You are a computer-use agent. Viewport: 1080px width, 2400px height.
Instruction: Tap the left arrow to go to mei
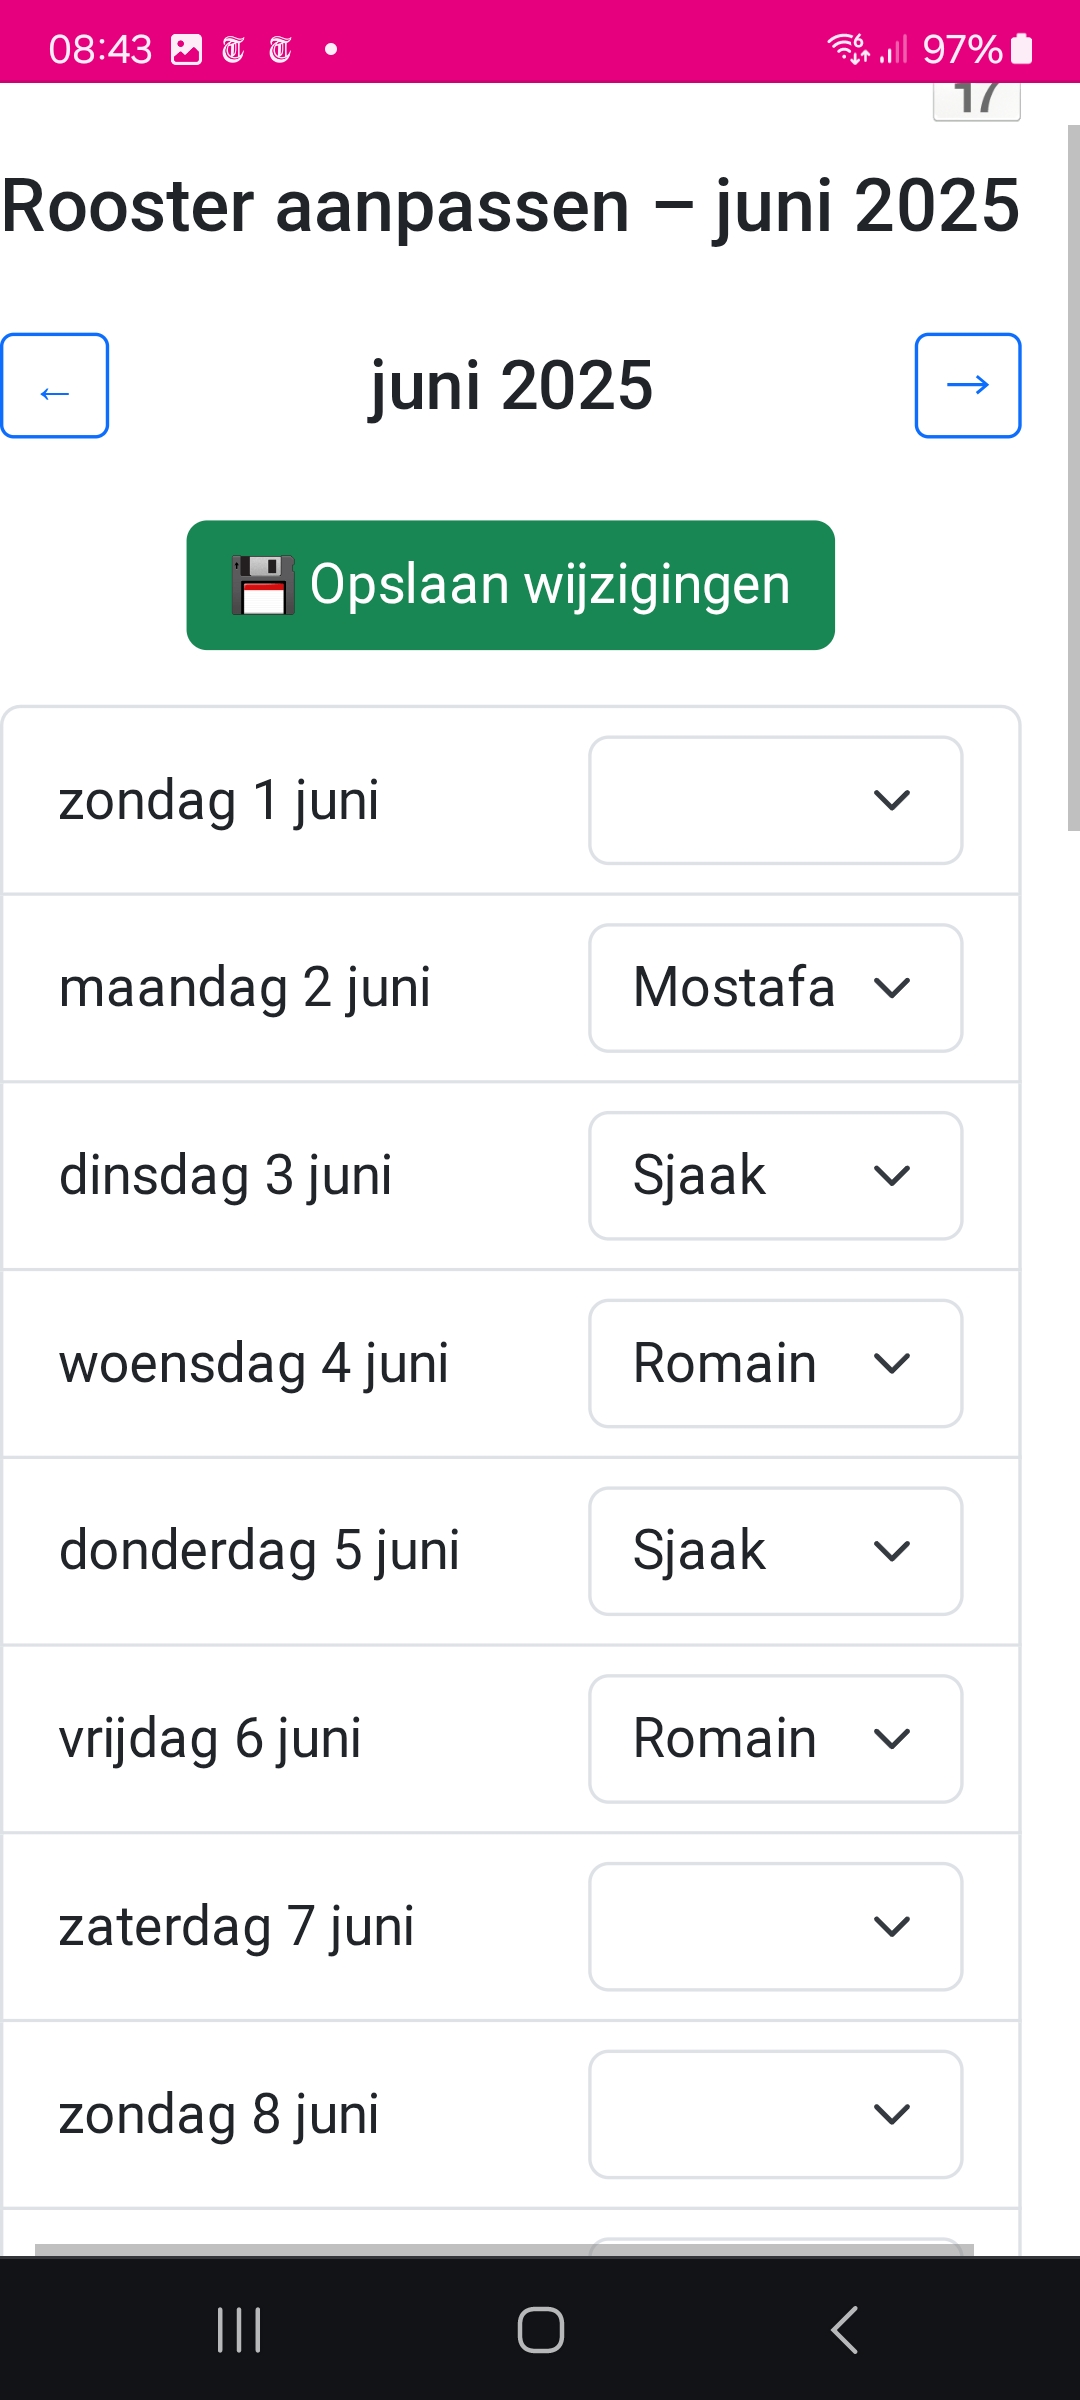55,386
